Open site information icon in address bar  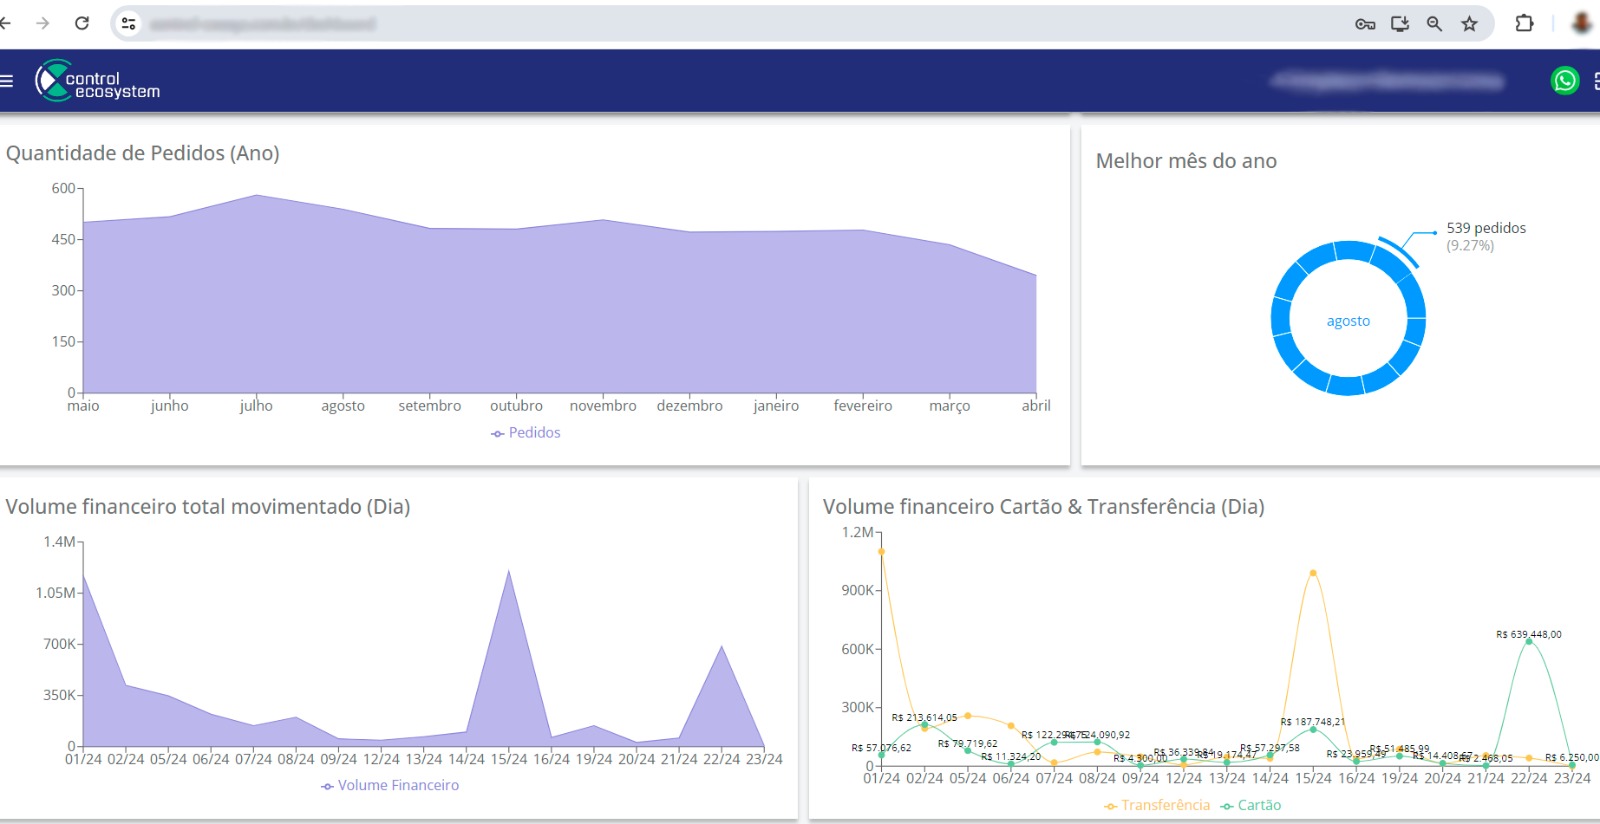[x=128, y=23]
